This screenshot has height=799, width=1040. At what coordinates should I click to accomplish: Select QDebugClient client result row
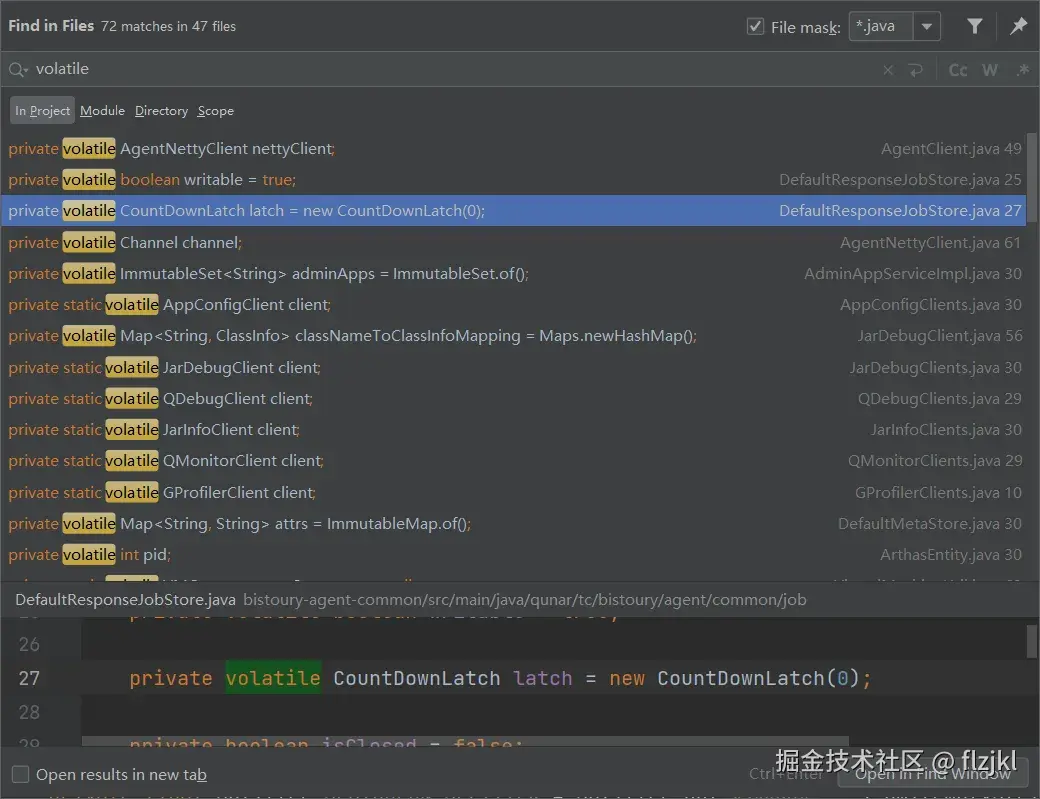[x=513, y=399]
